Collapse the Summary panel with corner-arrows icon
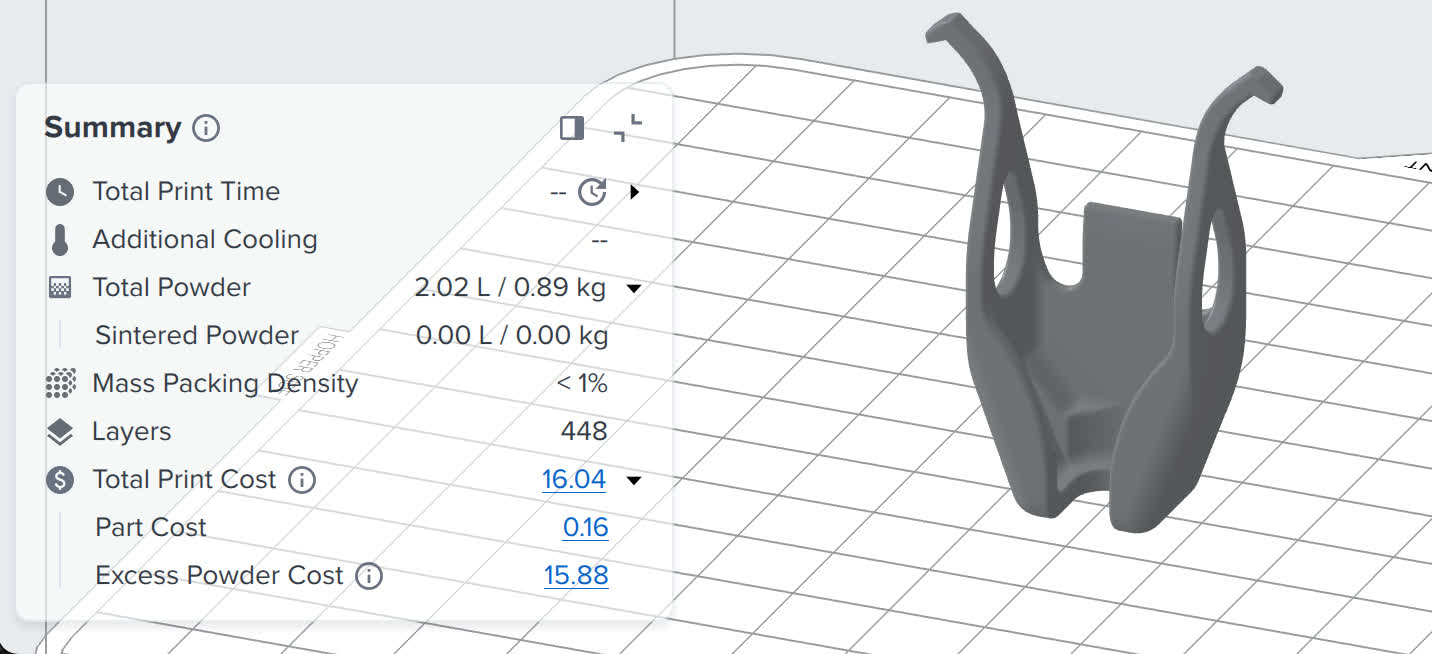The width and height of the screenshot is (1432, 654). click(x=628, y=128)
